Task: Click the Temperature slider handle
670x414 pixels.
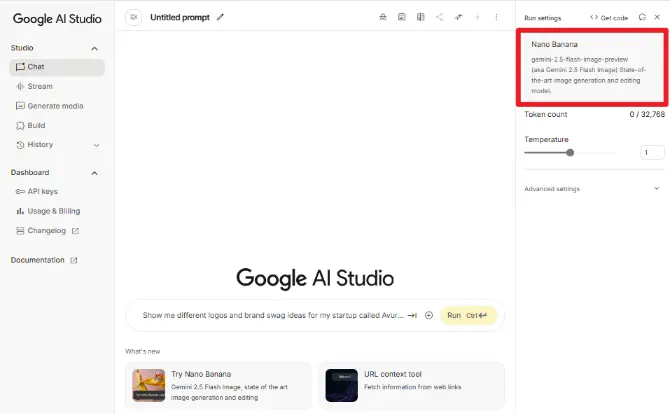Action: [x=570, y=153]
